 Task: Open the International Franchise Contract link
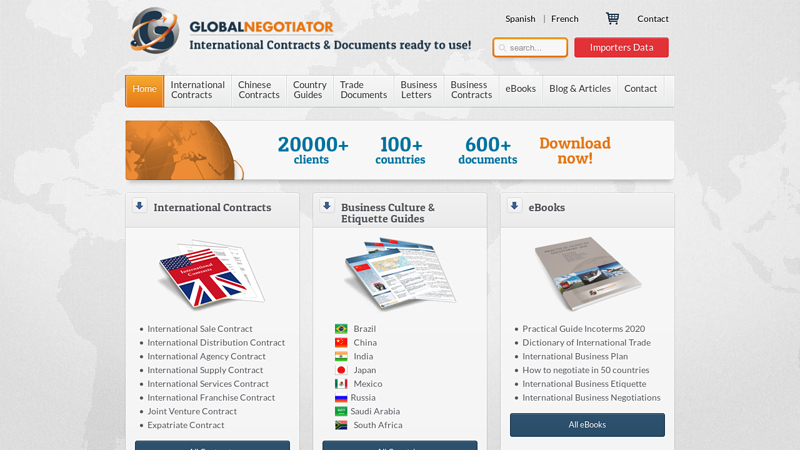(211, 397)
